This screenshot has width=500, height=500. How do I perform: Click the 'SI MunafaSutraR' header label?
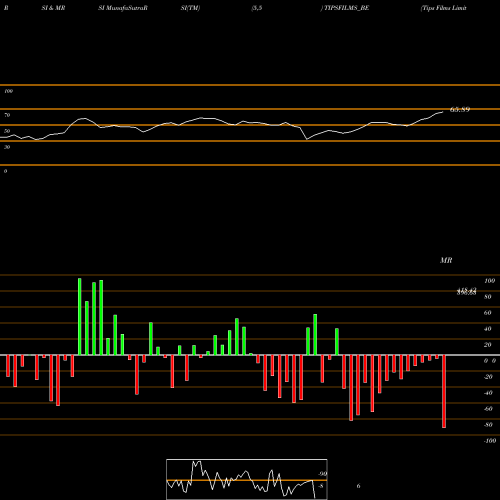123,8
